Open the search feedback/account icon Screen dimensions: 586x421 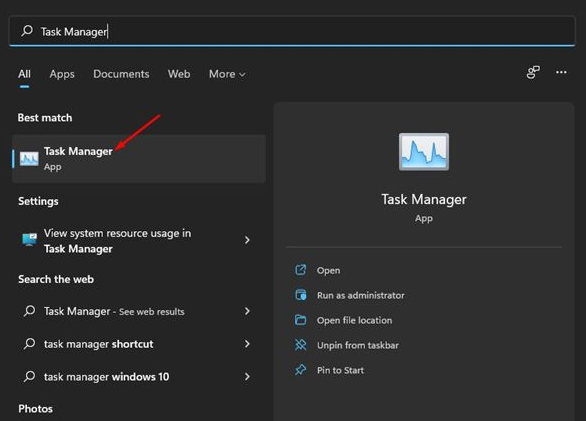tap(533, 72)
